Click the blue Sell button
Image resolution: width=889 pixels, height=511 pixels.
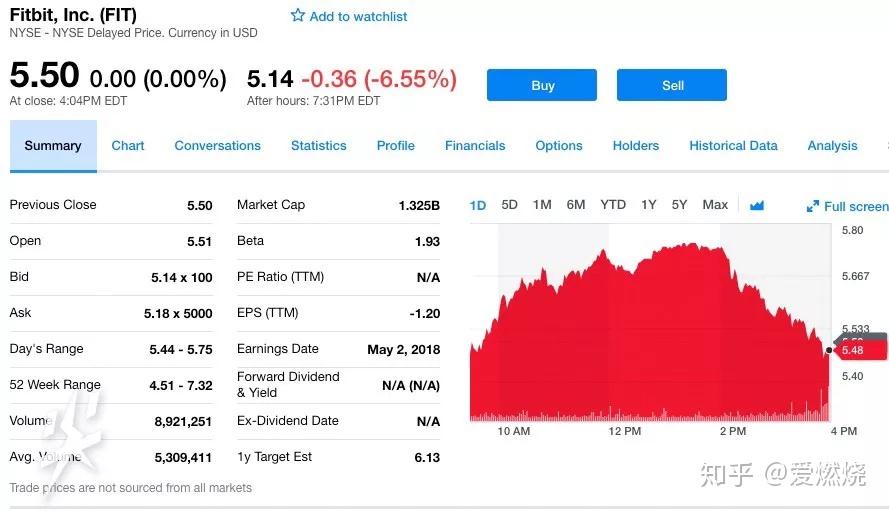672,85
